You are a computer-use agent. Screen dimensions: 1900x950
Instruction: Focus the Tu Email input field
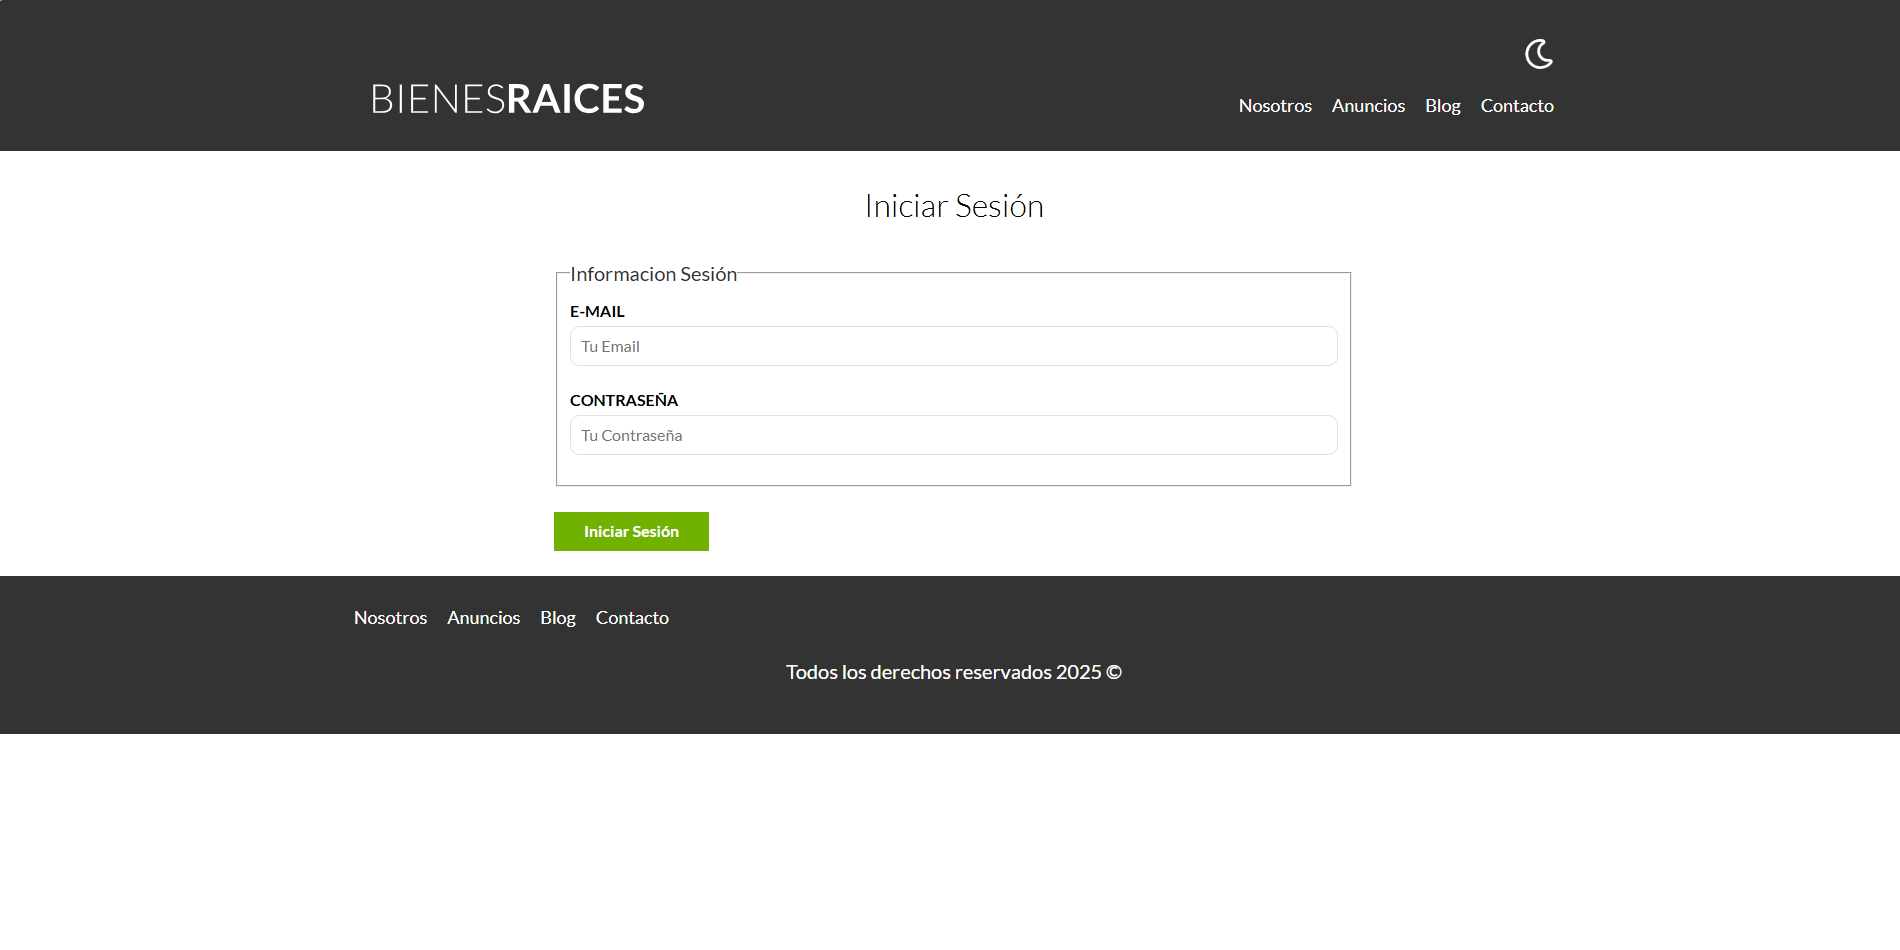953,346
